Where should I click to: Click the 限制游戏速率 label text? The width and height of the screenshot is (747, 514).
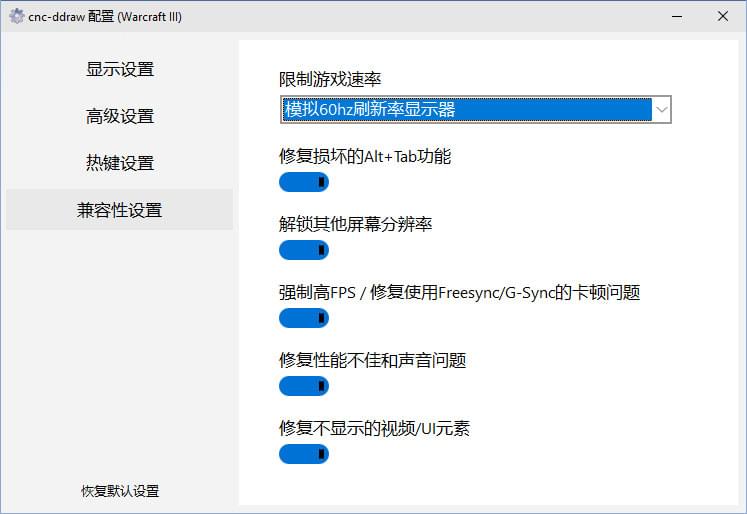pos(330,79)
